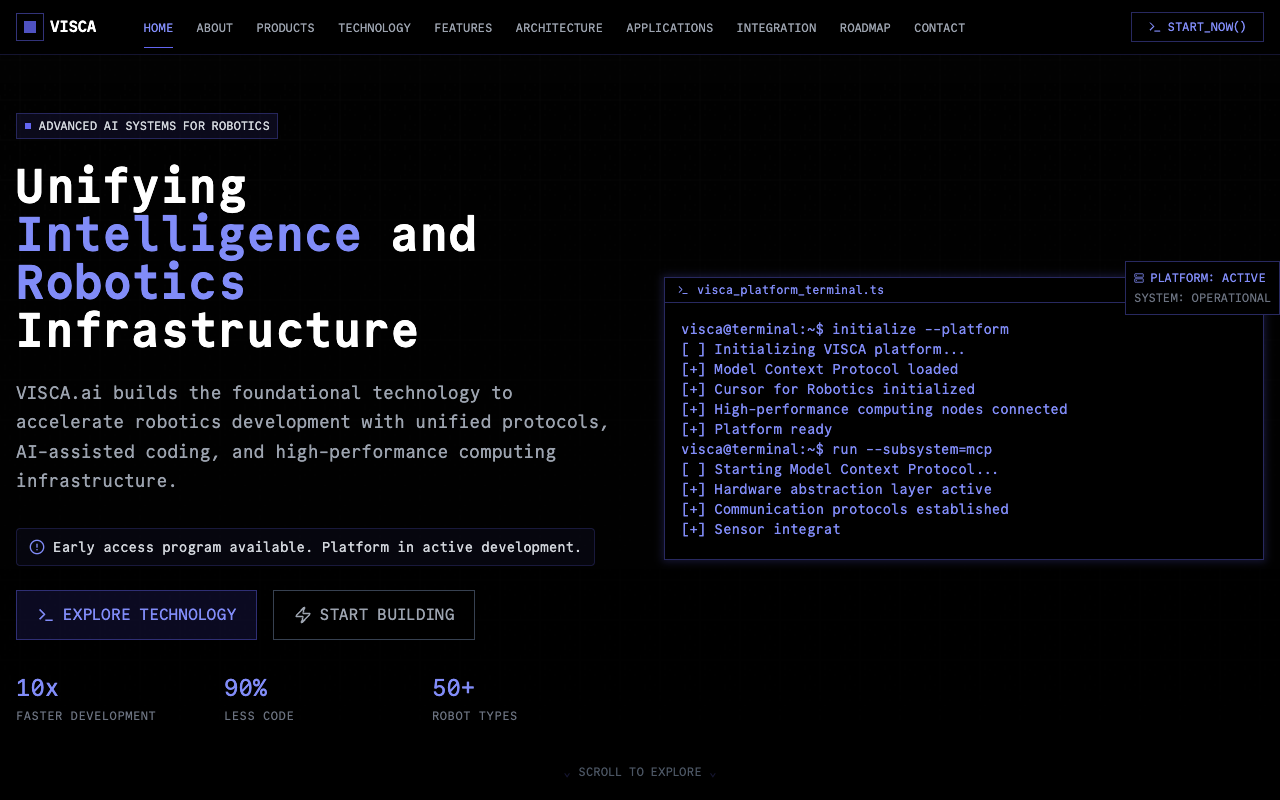Click the info circle icon in the early access banner
This screenshot has width=1280, height=800.
[37, 546]
